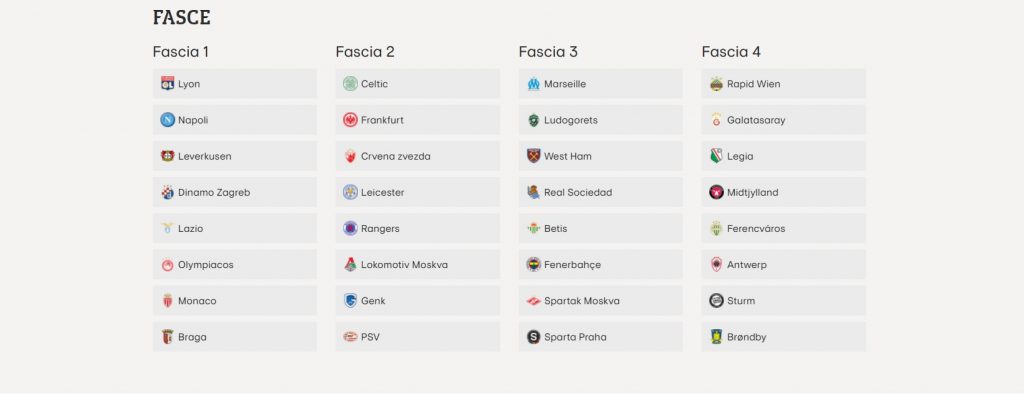1024x394 pixels.
Task: Open the Olympiacos team entry
Action: click(x=235, y=265)
